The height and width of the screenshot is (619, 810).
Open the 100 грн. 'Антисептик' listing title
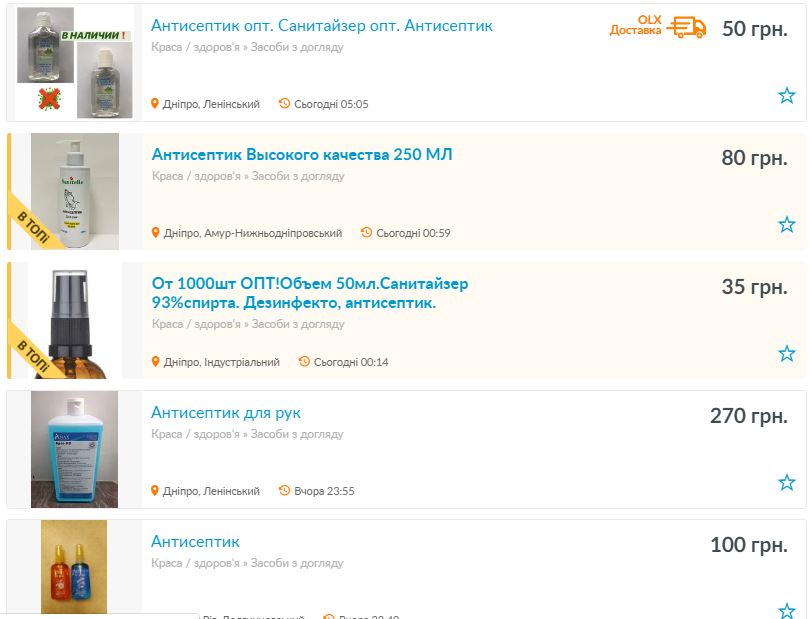pos(195,542)
